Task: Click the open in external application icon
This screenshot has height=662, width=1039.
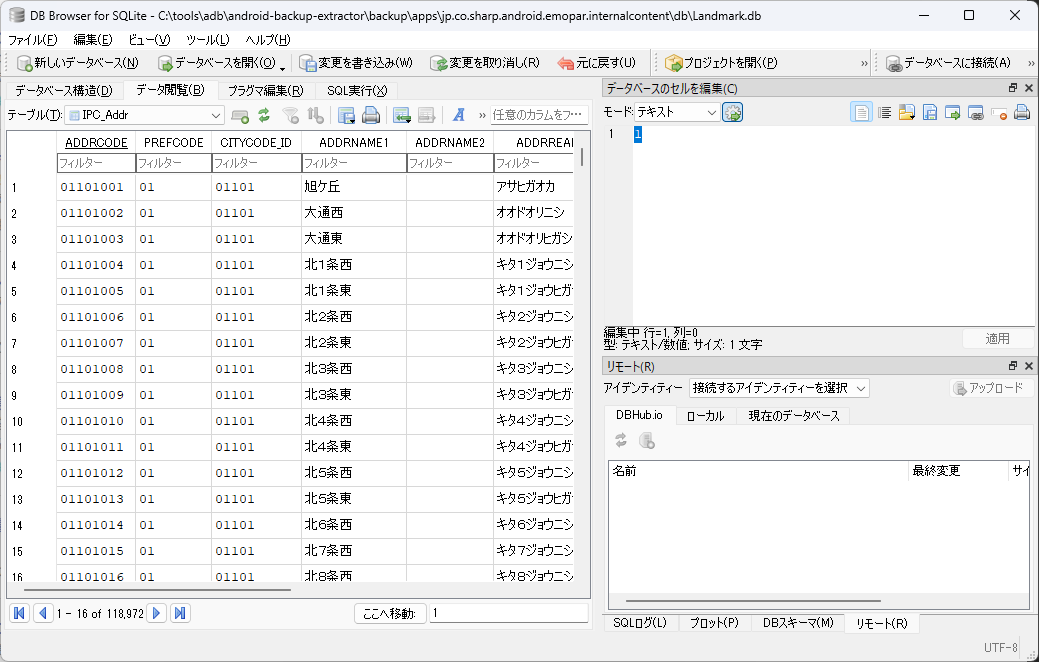Action: coord(953,113)
